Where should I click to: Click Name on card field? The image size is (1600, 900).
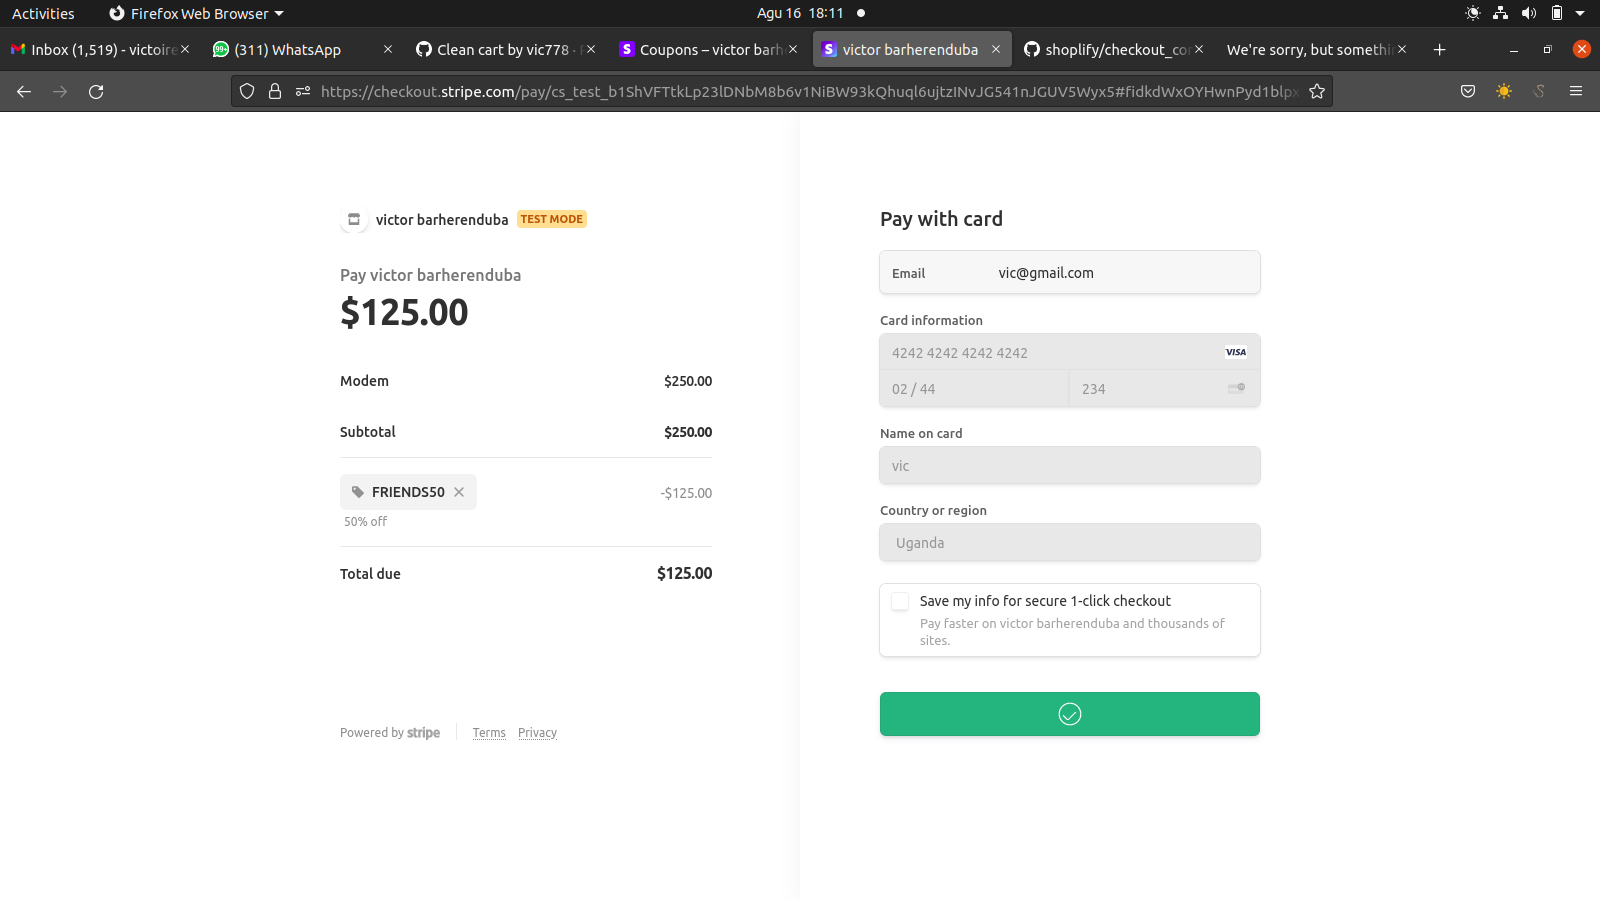pyautogui.click(x=1070, y=466)
